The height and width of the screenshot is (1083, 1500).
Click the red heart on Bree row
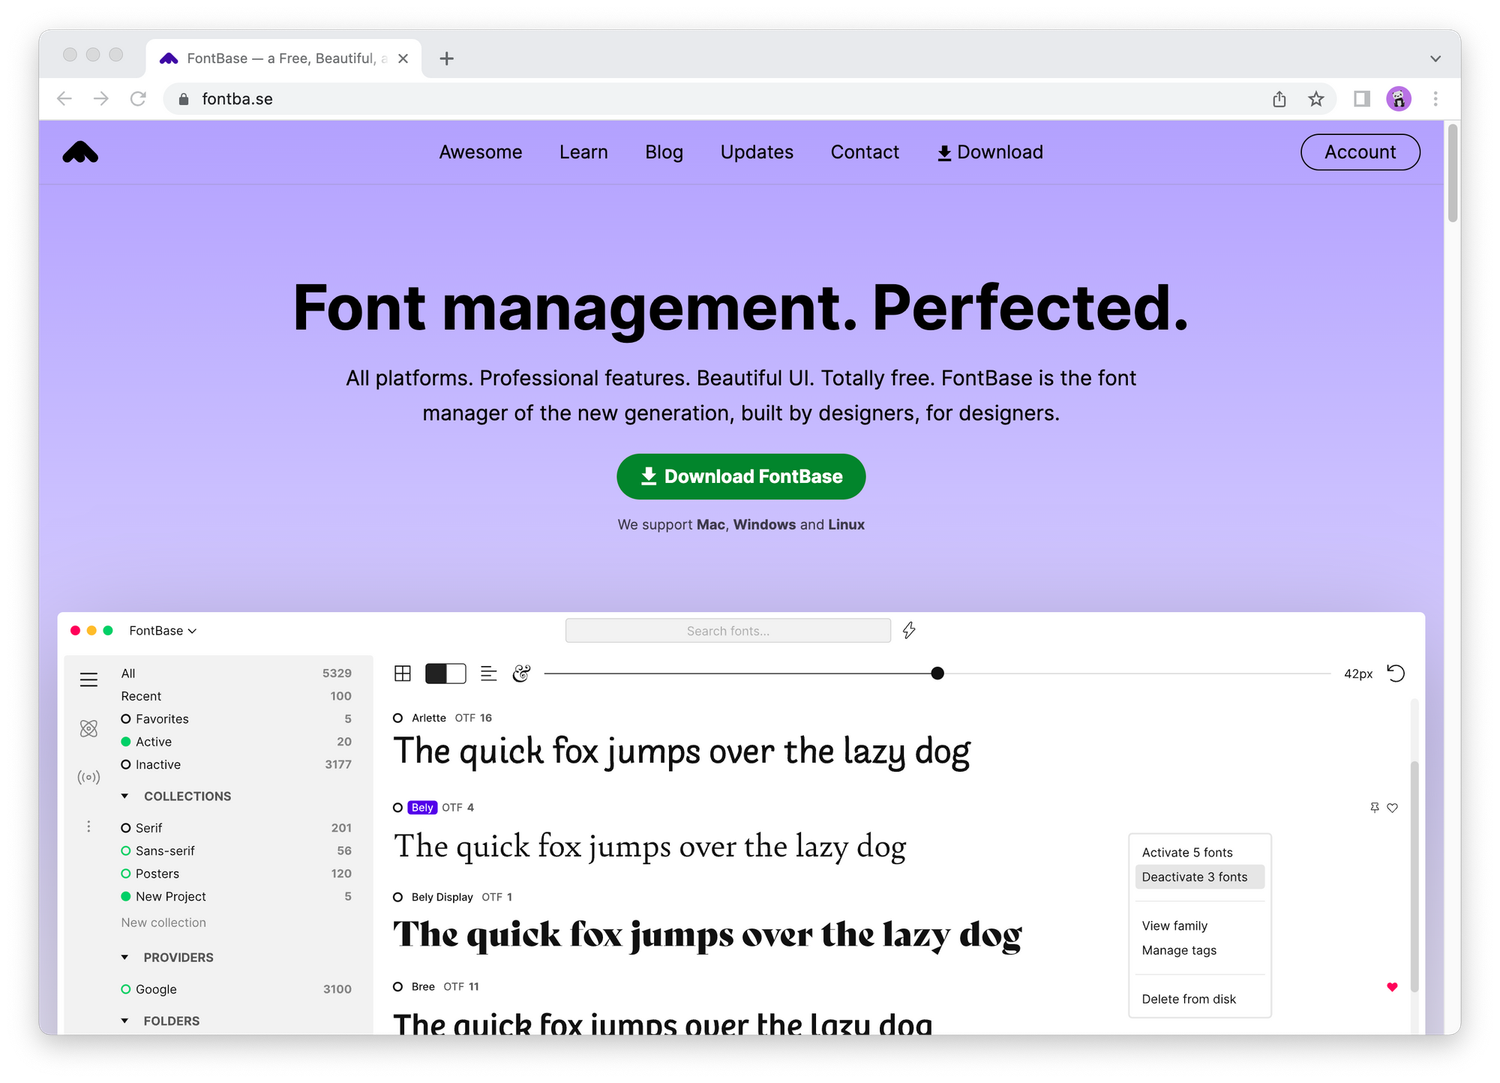coord(1392,987)
